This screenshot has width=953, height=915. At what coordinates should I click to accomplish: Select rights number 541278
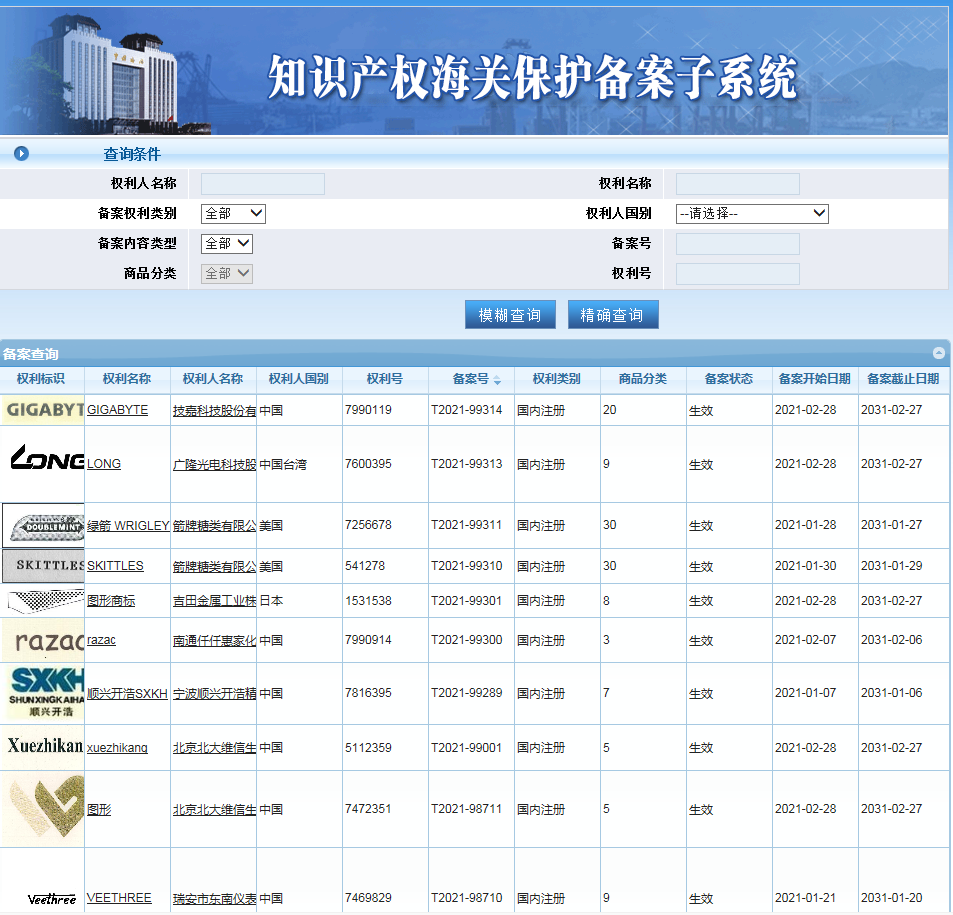point(365,566)
